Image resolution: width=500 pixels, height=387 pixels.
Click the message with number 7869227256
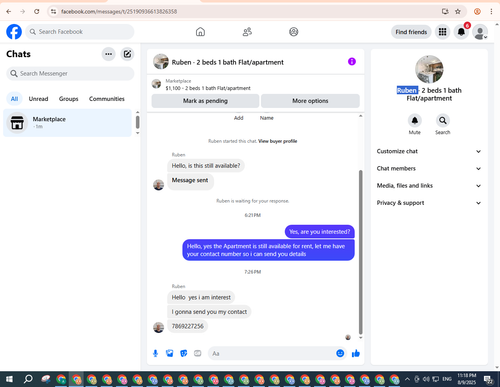pyautogui.click(x=188, y=326)
